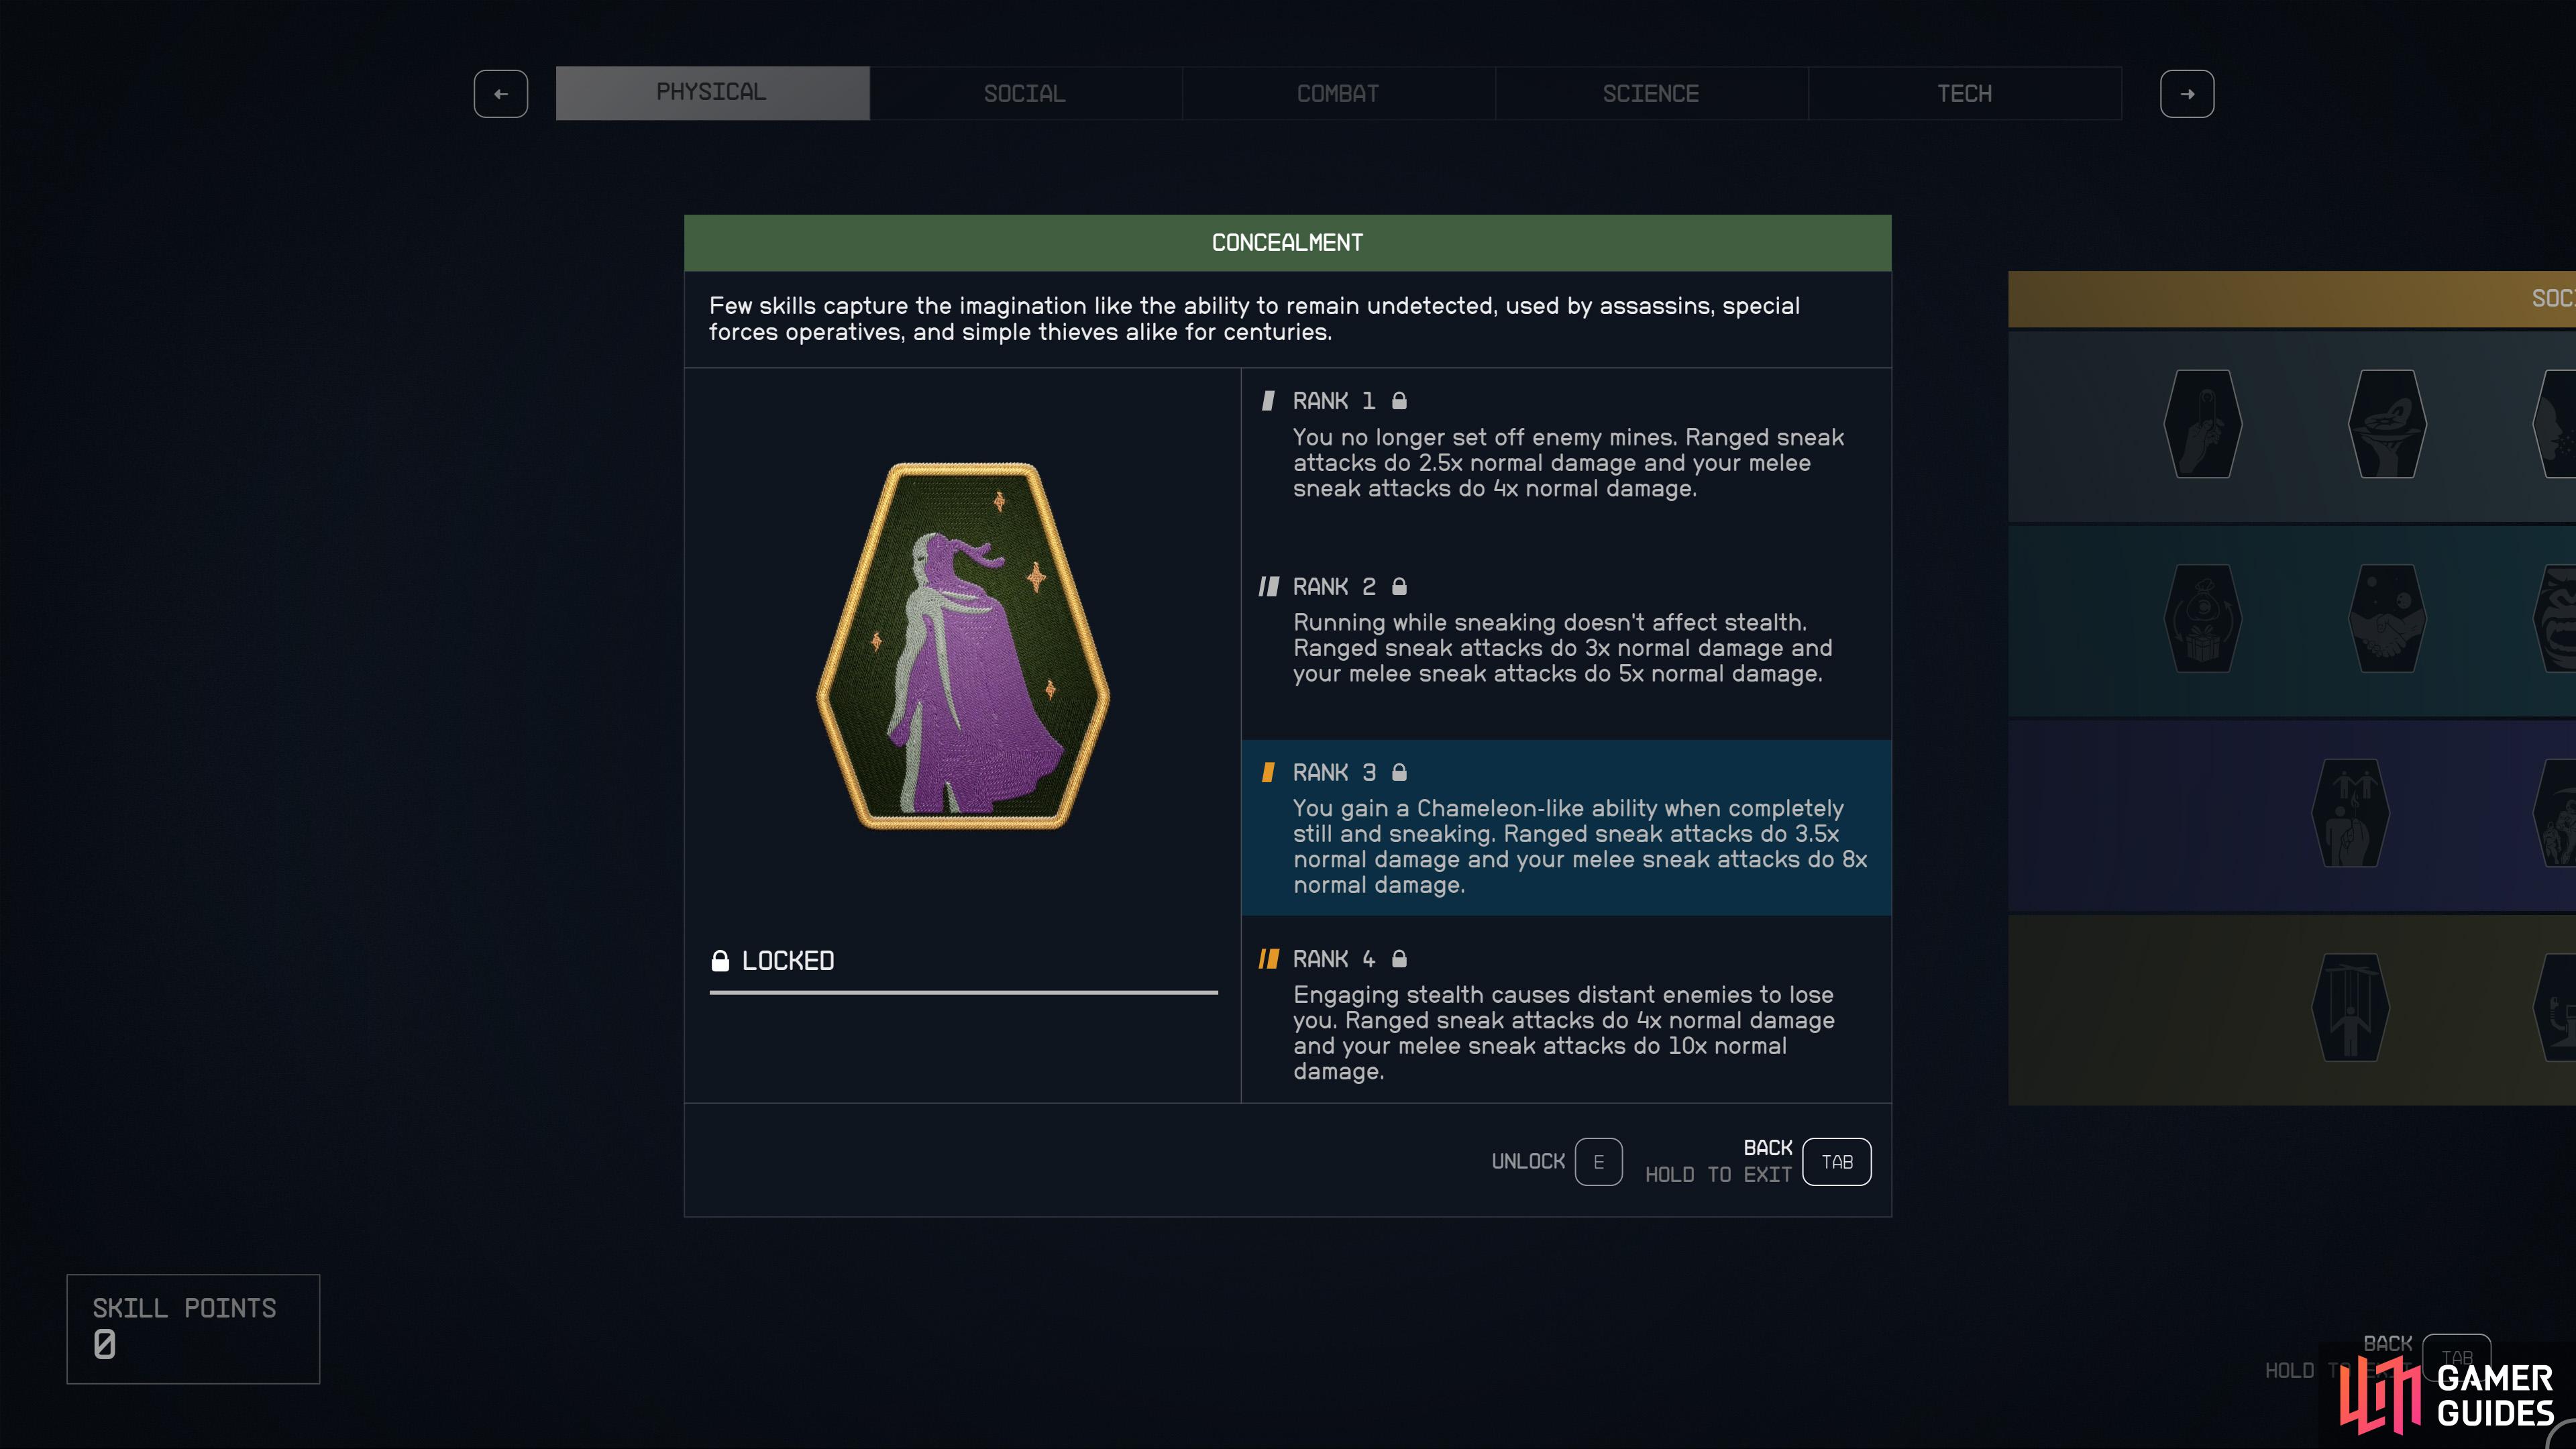Screen dimensions: 2576x1449
Task: Pick the two-people leadership hexagon icon
Action: click(x=2350, y=813)
